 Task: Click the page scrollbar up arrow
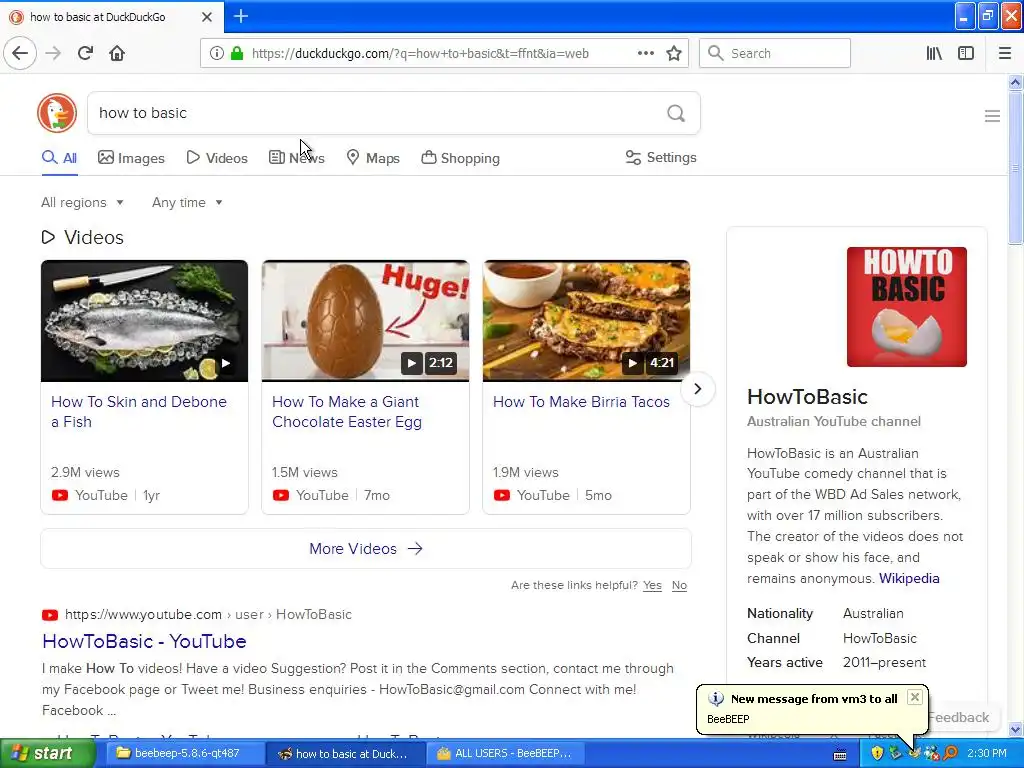[x=1015, y=82]
